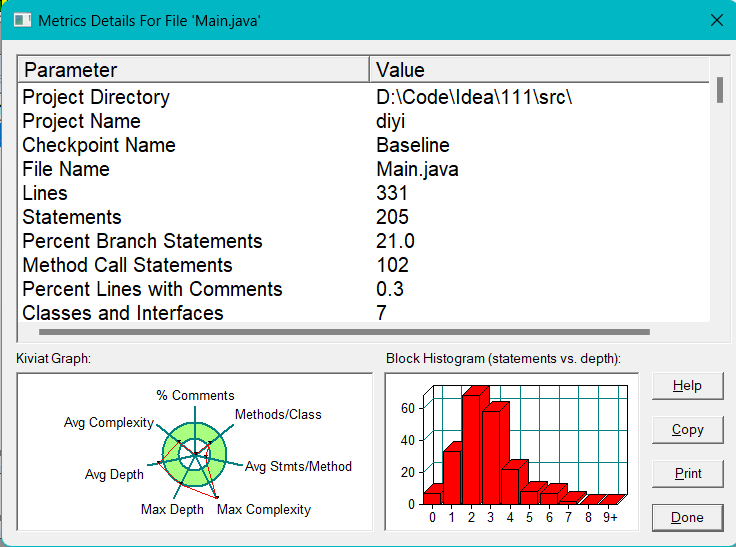Viewport: 736px width, 547px height.
Task: Click the method call value 102
Action: pyautogui.click(x=392, y=265)
